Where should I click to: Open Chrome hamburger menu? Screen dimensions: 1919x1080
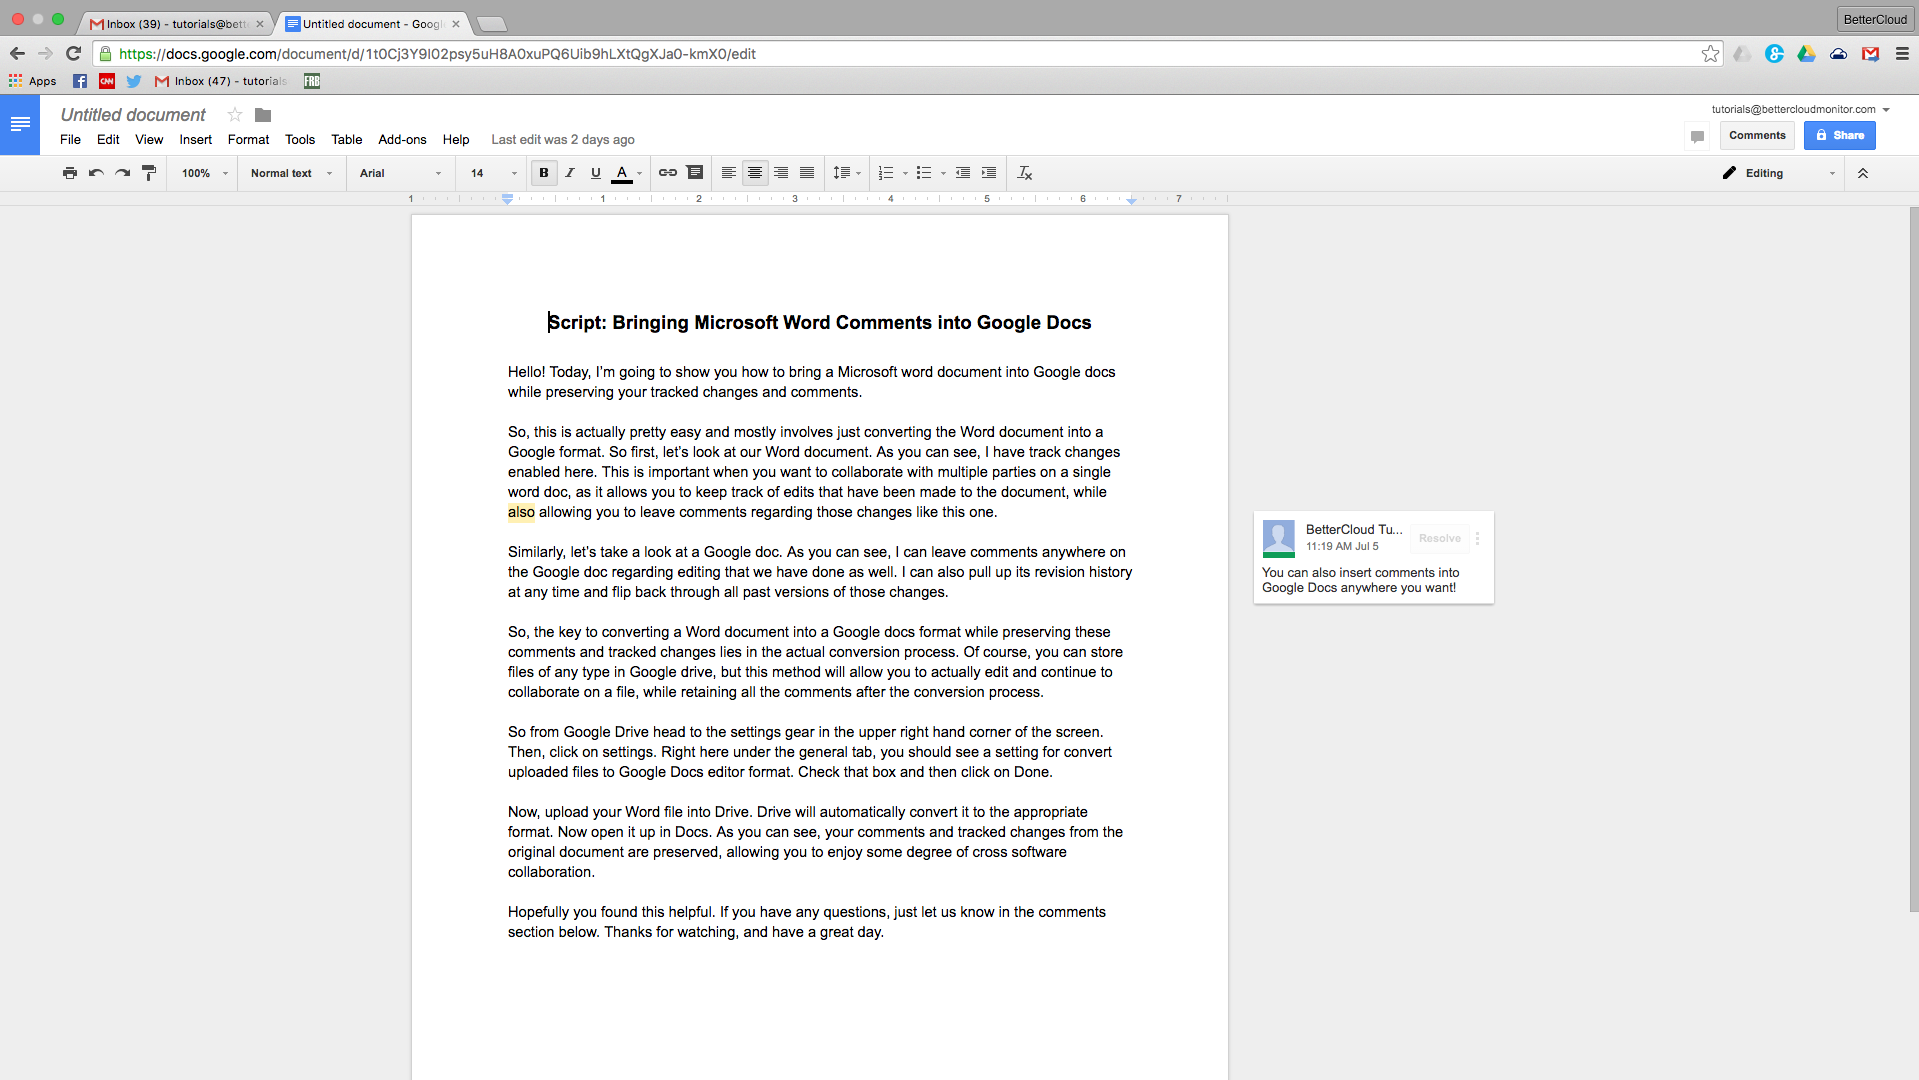(1902, 54)
